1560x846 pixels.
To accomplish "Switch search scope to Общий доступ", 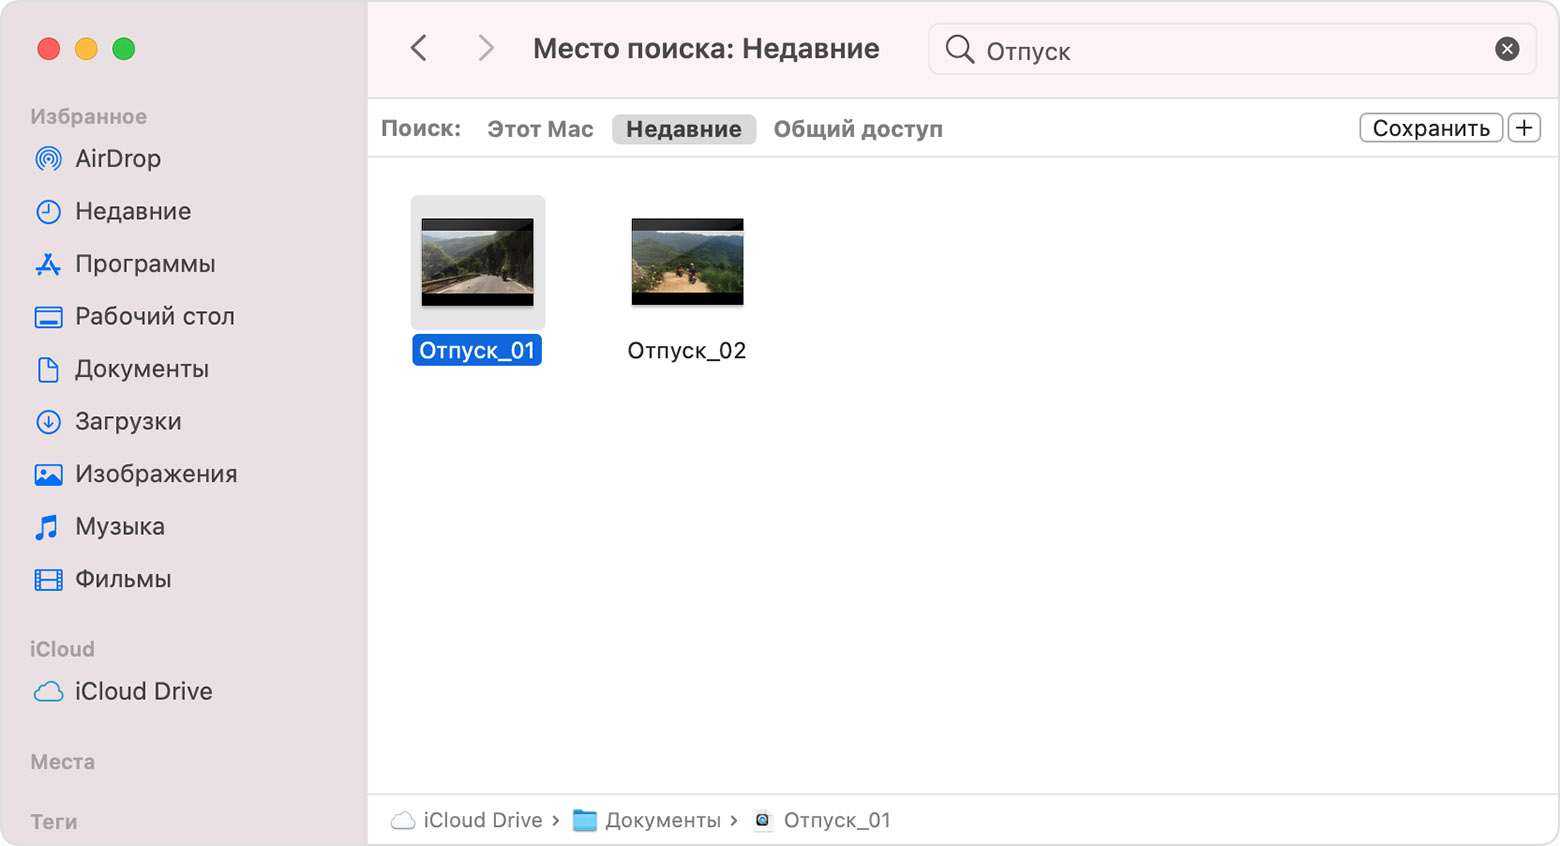I will 857,129.
